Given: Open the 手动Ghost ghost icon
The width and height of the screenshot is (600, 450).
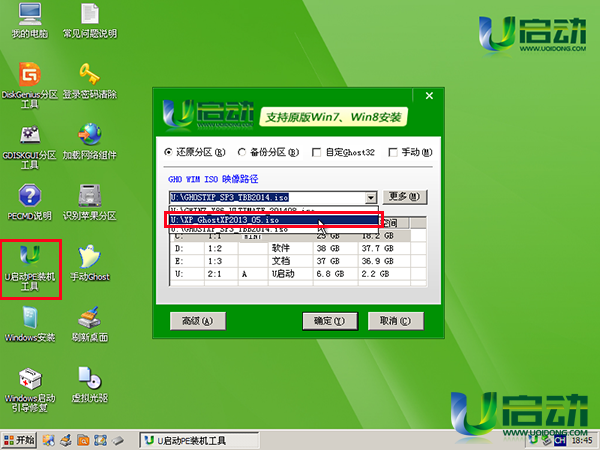Looking at the screenshot, I should (90, 263).
